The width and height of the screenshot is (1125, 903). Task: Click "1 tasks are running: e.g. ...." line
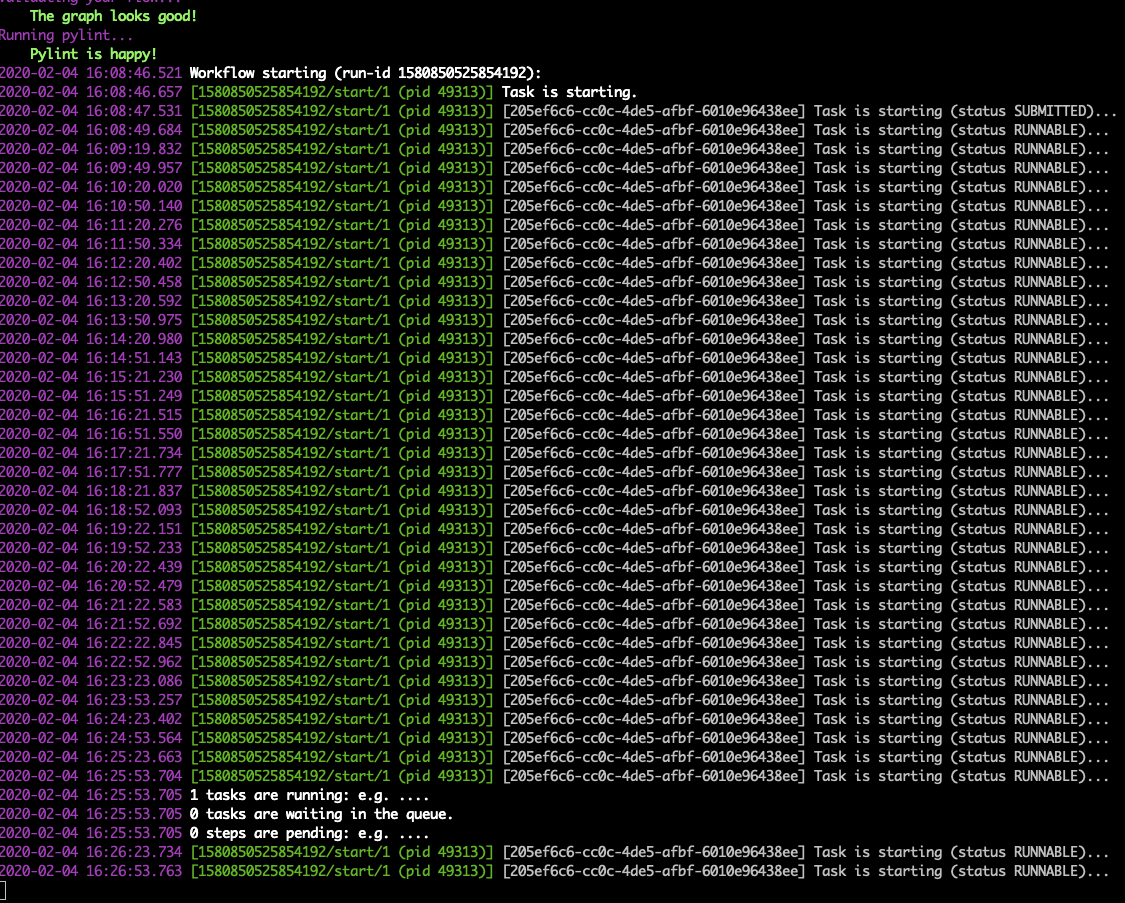309,795
